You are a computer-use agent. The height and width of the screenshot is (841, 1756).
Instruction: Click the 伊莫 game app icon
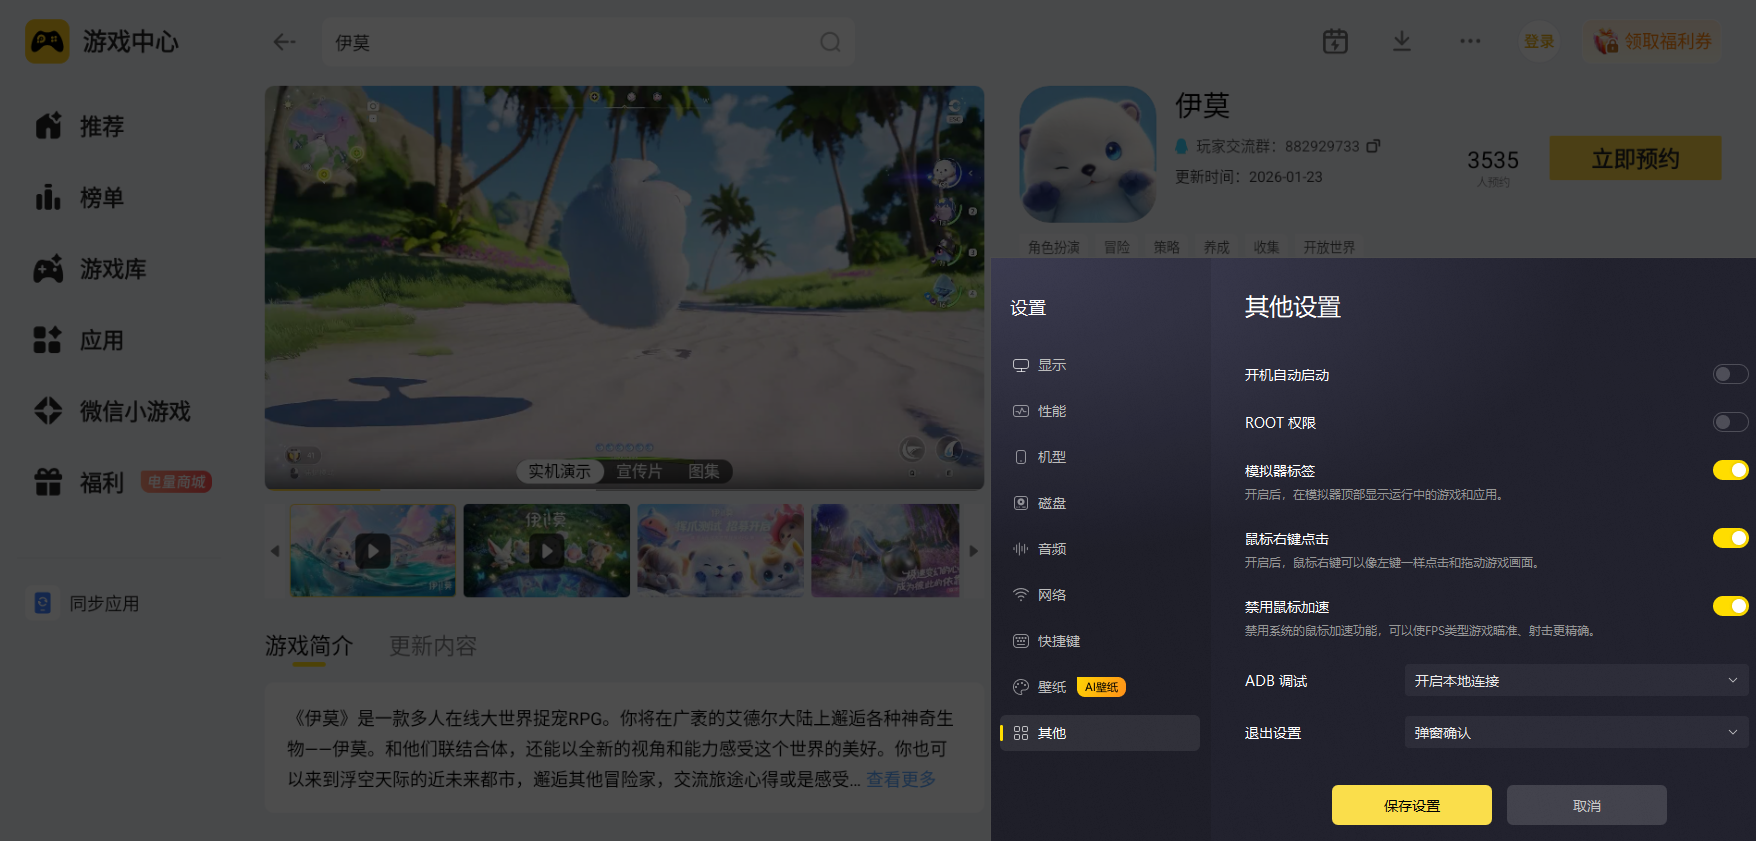pyautogui.click(x=1088, y=154)
